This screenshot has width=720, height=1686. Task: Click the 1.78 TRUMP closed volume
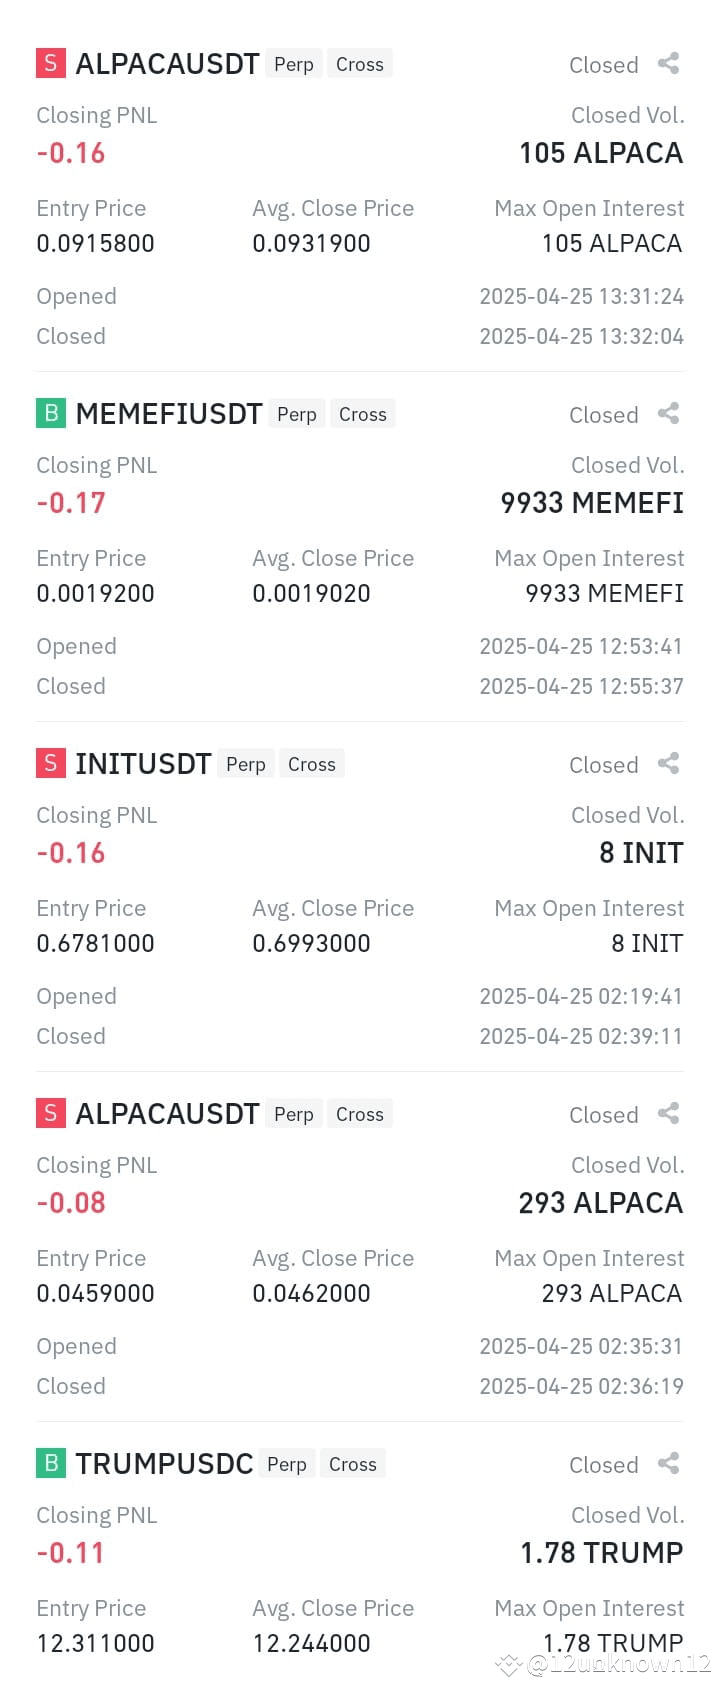[x=602, y=1553]
